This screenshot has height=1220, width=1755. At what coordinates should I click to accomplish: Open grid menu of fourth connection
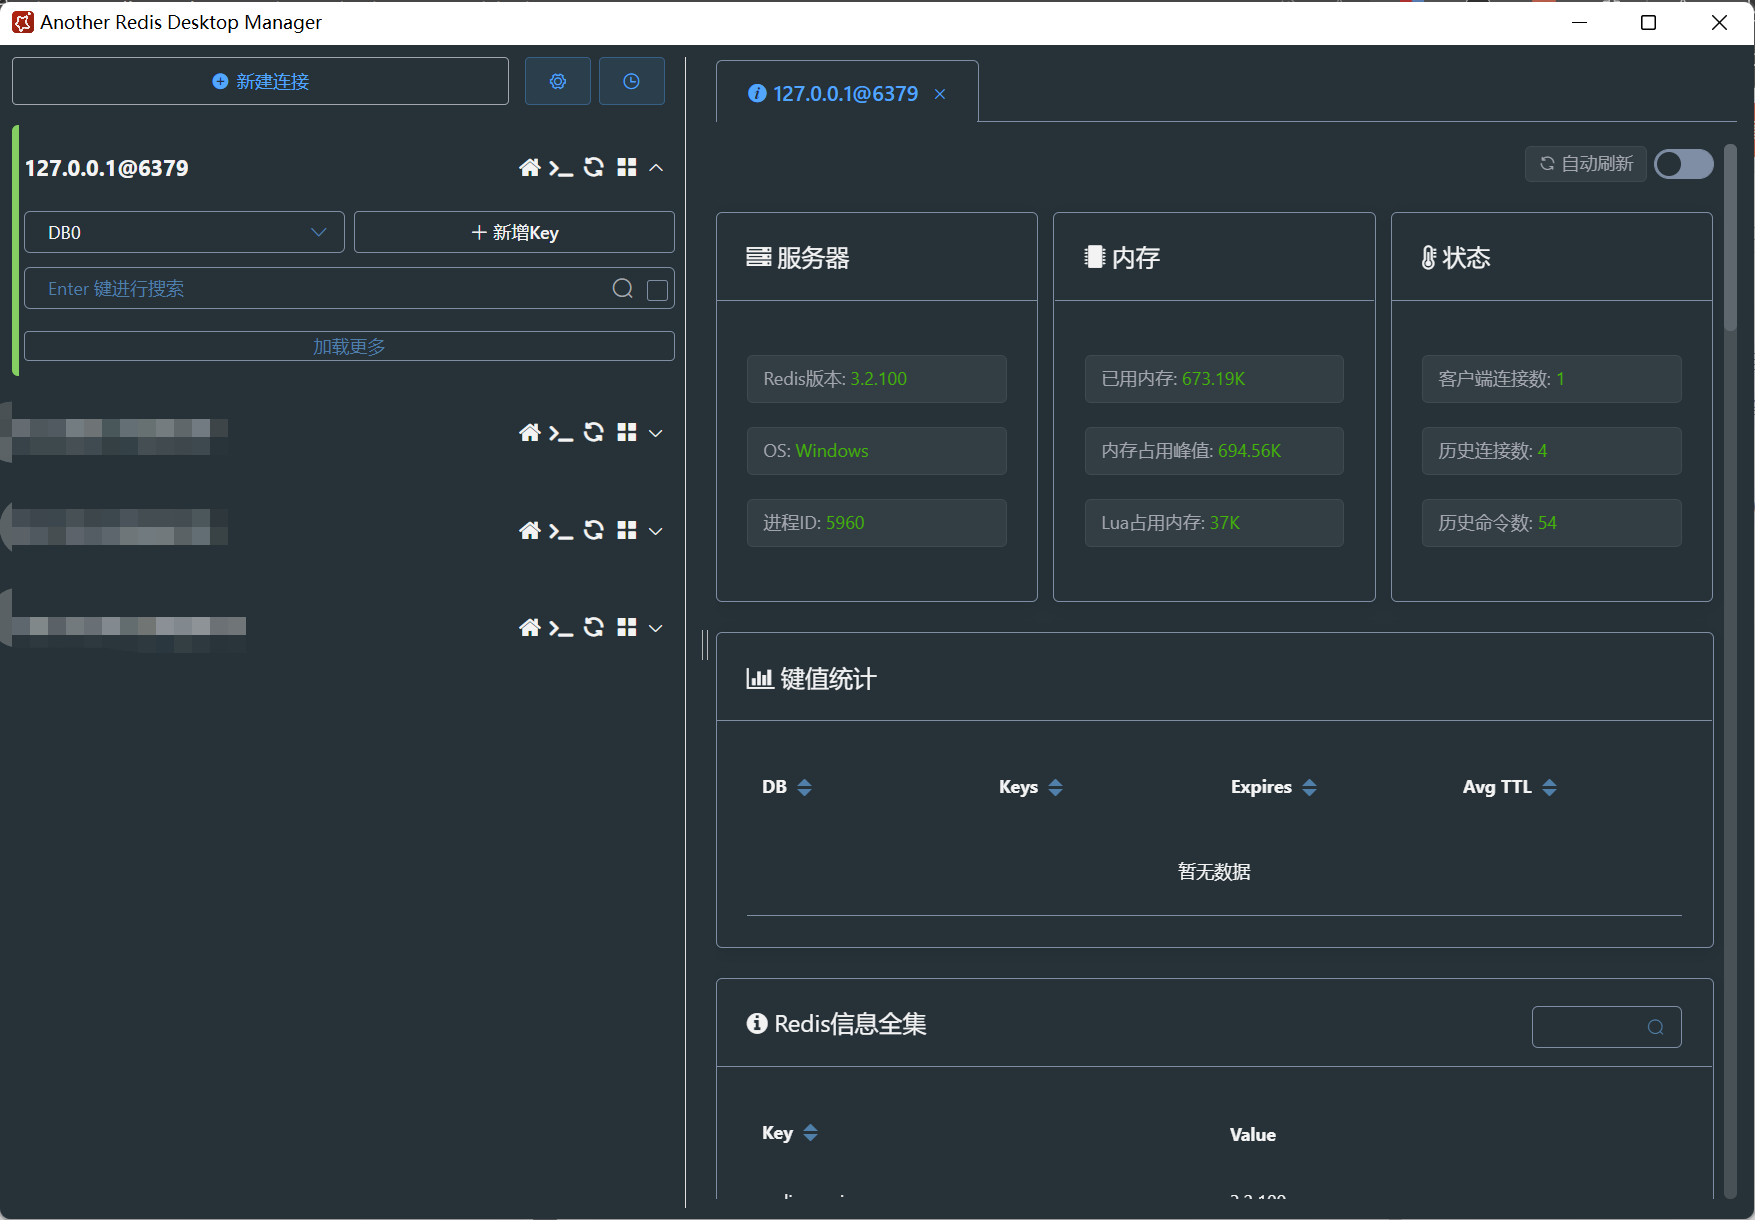coord(627,627)
